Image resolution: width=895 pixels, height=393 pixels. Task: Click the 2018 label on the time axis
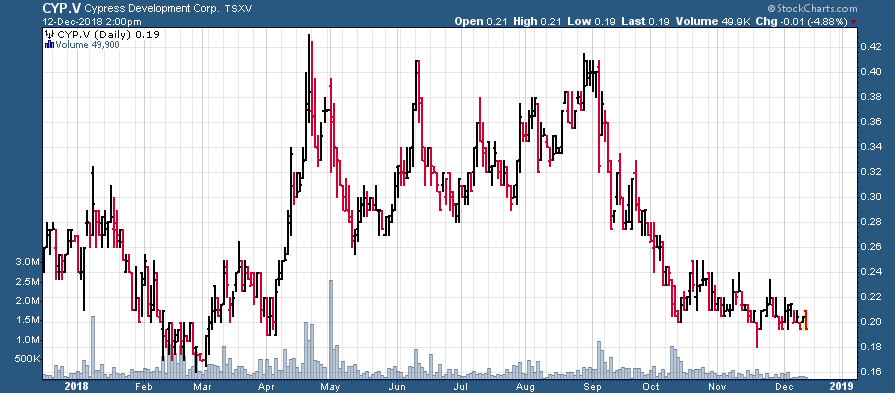tap(77, 386)
